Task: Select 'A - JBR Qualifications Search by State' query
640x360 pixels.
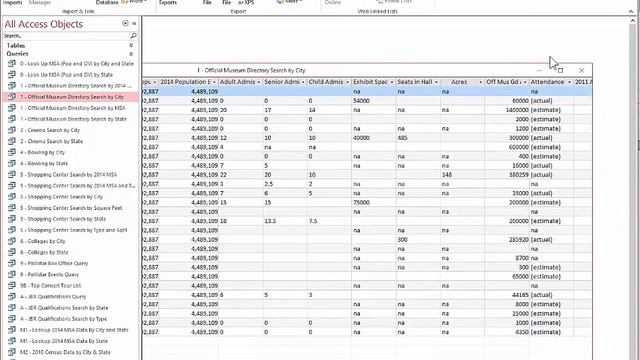Action: tap(71, 308)
